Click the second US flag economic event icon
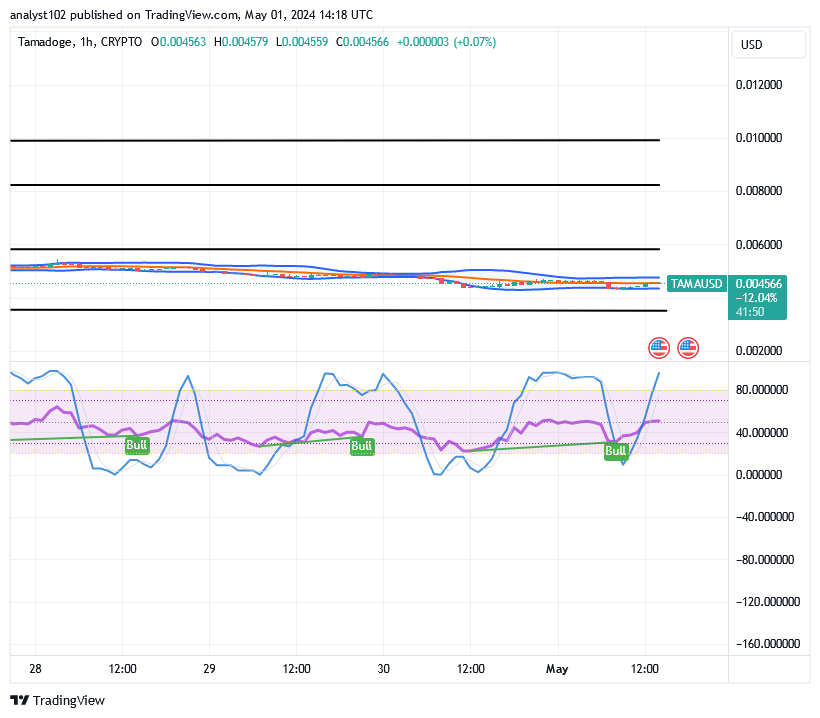The width and height of the screenshot is (820, 718). [x=688, y=348]
